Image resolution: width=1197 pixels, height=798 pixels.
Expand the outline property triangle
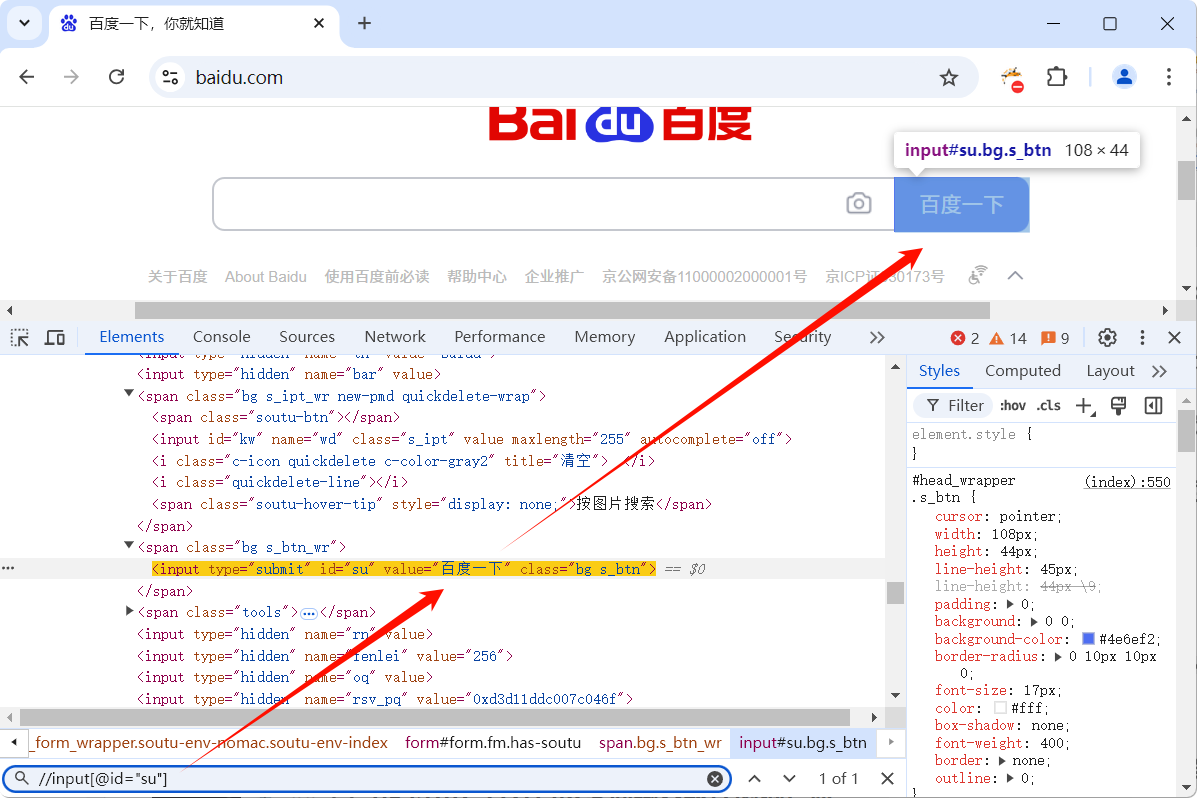tap(1010, 778)
